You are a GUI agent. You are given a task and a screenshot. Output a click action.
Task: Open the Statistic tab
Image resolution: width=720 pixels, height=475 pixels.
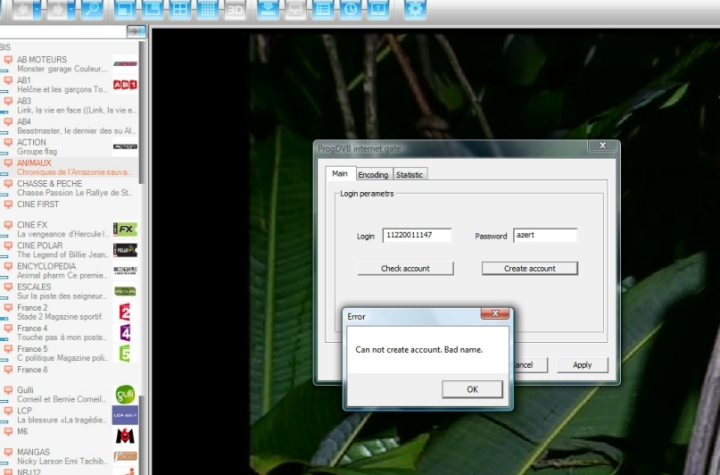pyautogui.click(x=410, y=174)
